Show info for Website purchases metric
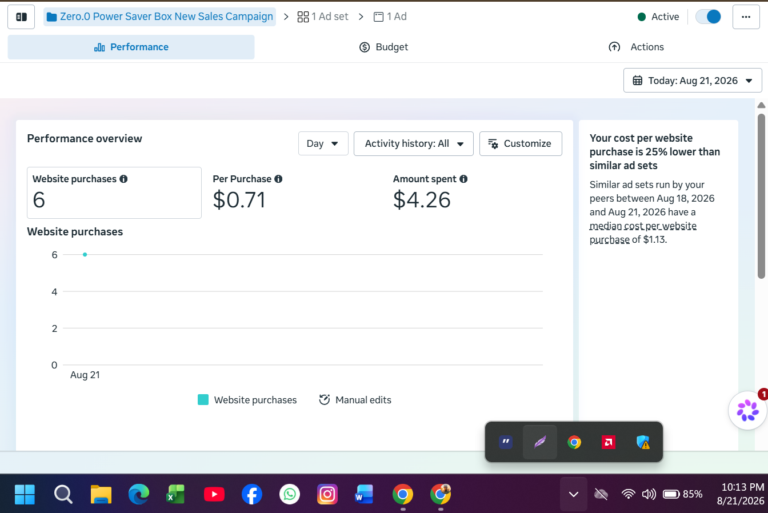Viewport: 768px width, 513px height. point(123,179)
